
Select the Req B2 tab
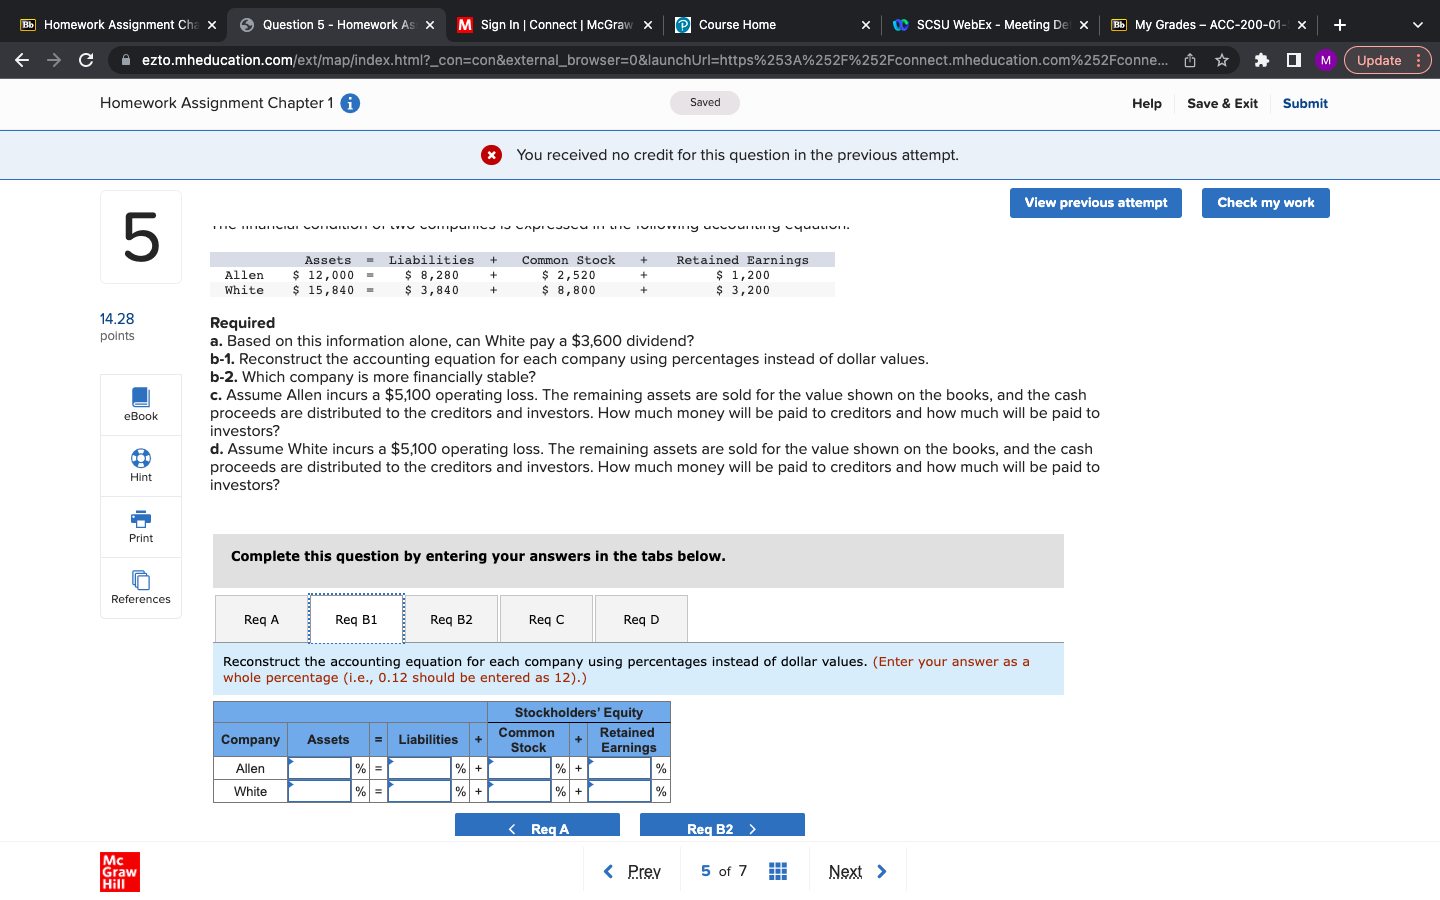pos(451,620)
